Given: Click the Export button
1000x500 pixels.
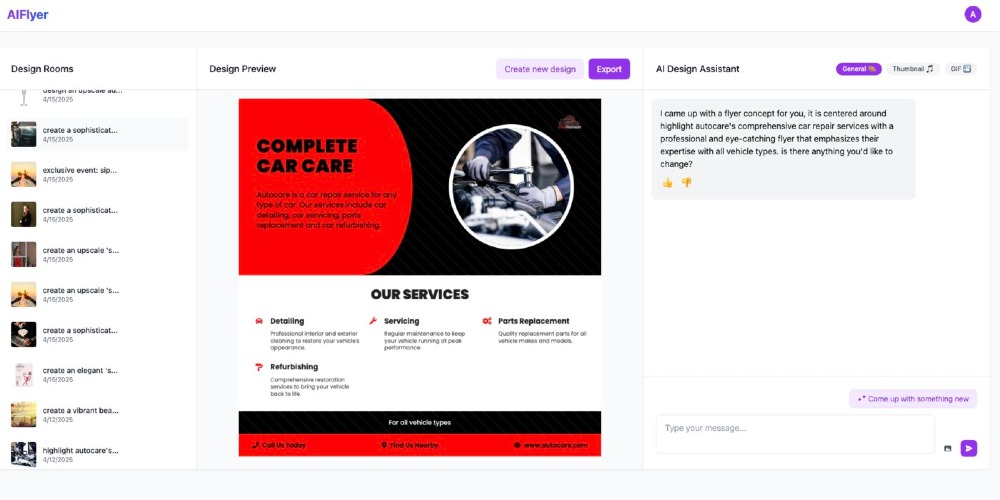Looking at the screenshot, I should click(609, 69).
